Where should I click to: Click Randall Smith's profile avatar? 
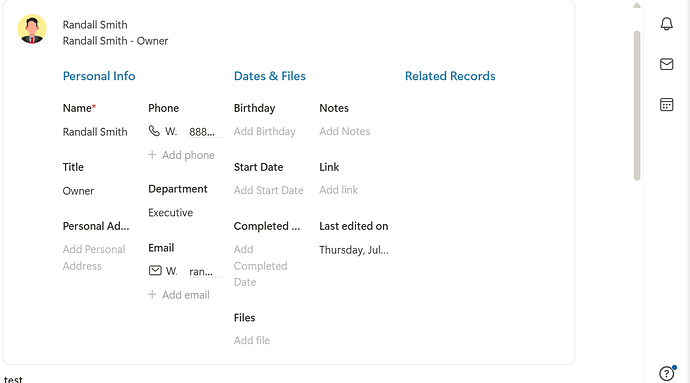[32, 29]
